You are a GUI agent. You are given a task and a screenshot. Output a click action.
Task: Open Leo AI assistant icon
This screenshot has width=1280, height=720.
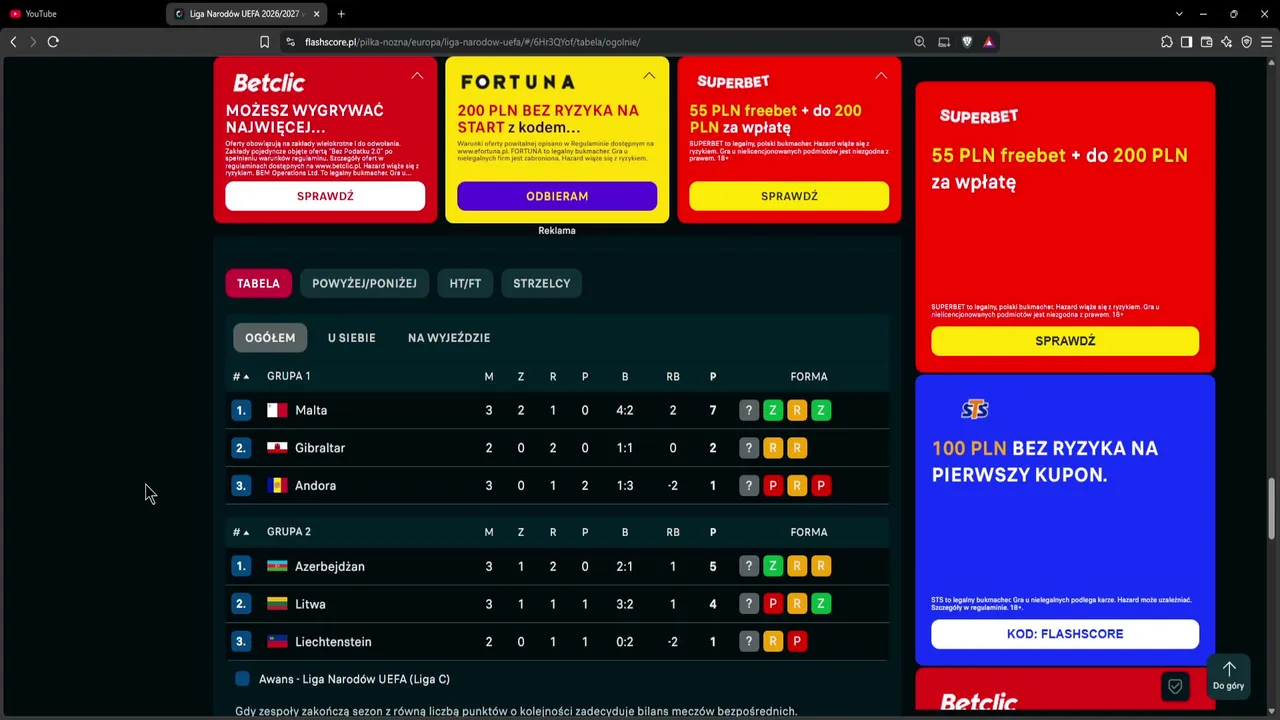[x=1227, y=42]
